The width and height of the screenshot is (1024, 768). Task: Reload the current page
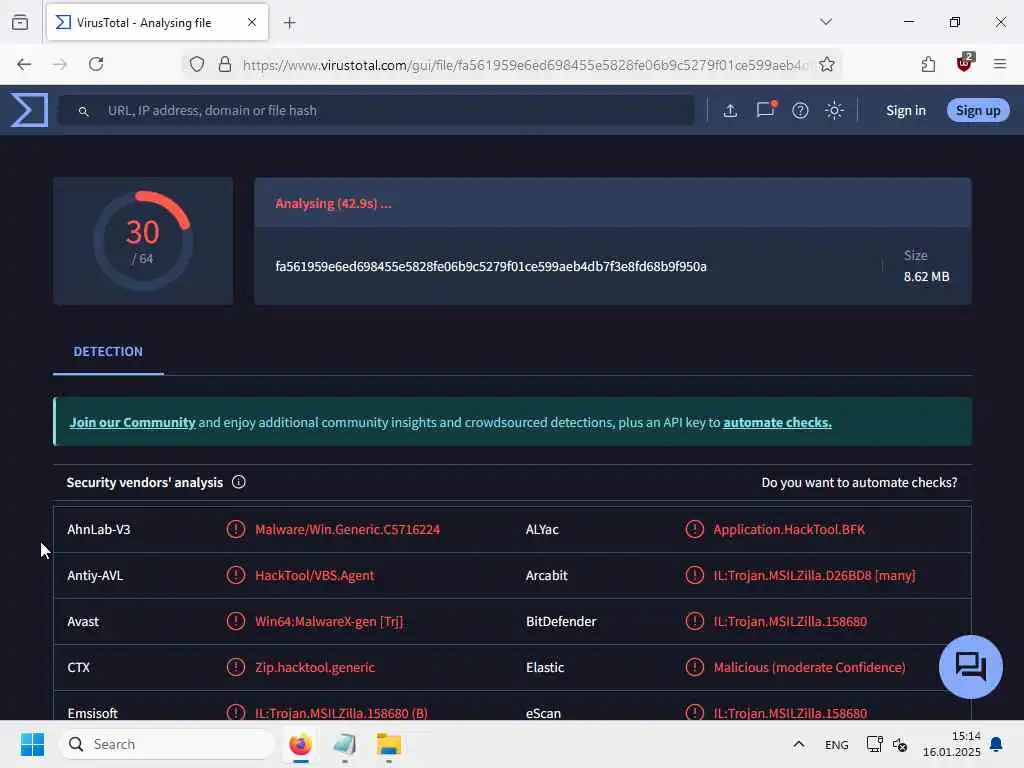pyautogui.click(x=96, y=64)
